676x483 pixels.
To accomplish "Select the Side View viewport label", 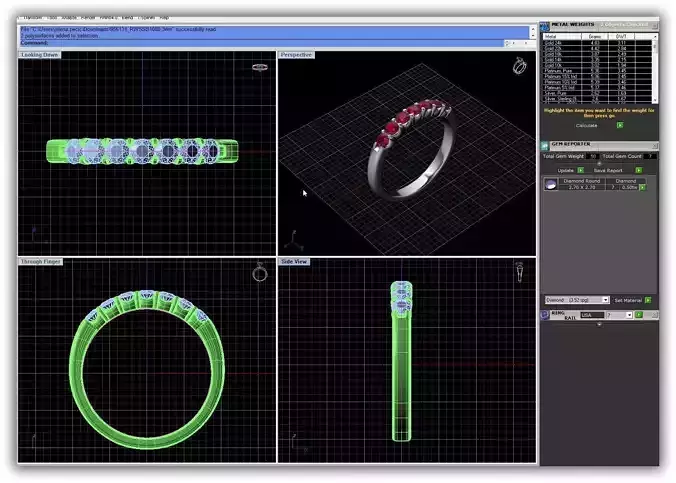I will [294, 261].
